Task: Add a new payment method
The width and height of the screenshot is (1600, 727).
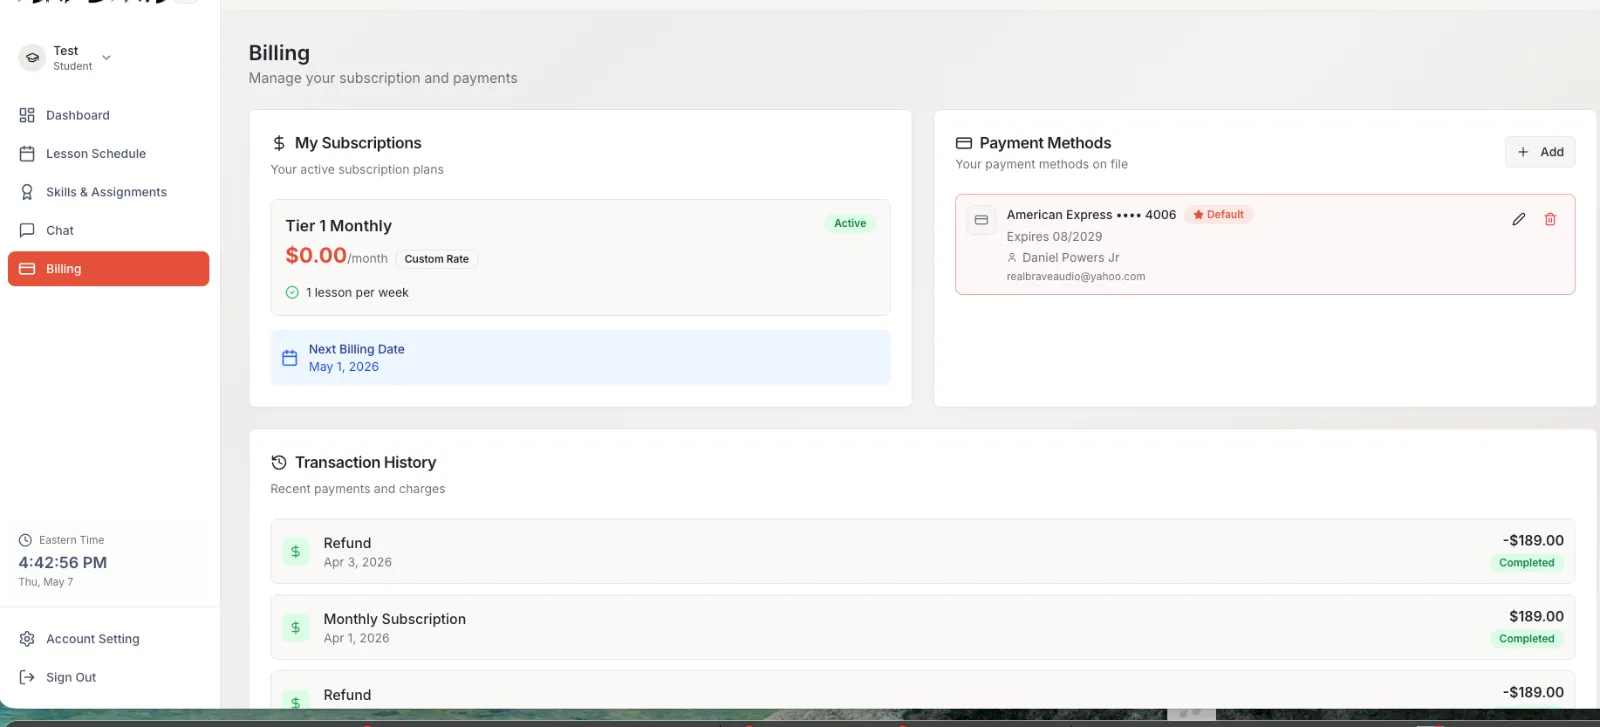Action: [1540, 152]
